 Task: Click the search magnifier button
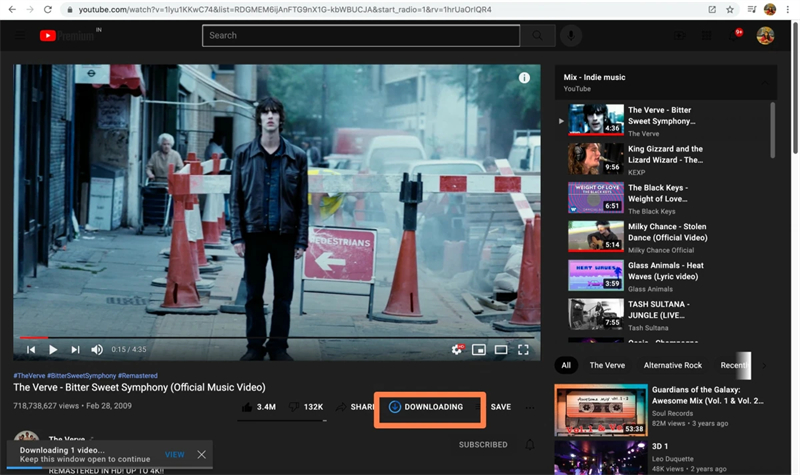tap(537, 35)
